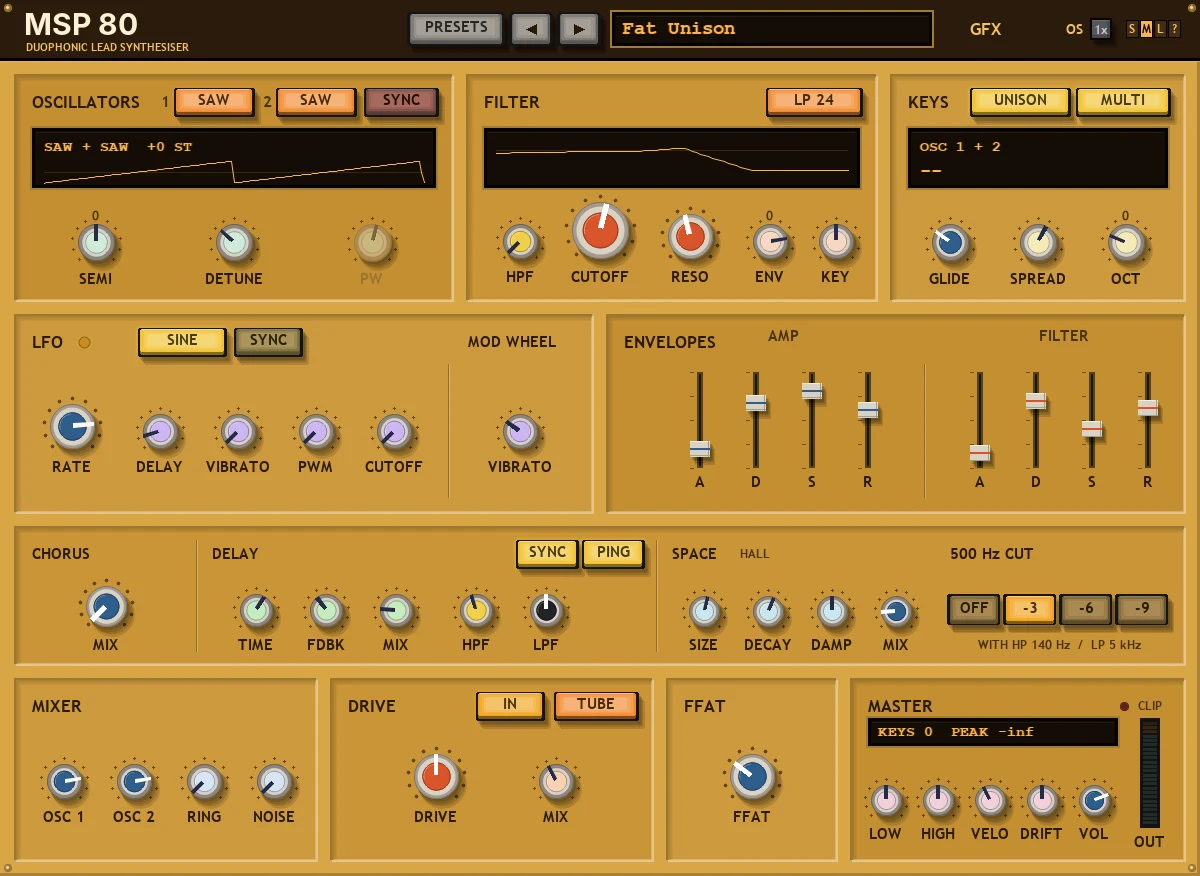This screenshot has height=876, width=1200.
Task: Set 500 Hz cut to -9
Action: click(x=1142, y=609)
